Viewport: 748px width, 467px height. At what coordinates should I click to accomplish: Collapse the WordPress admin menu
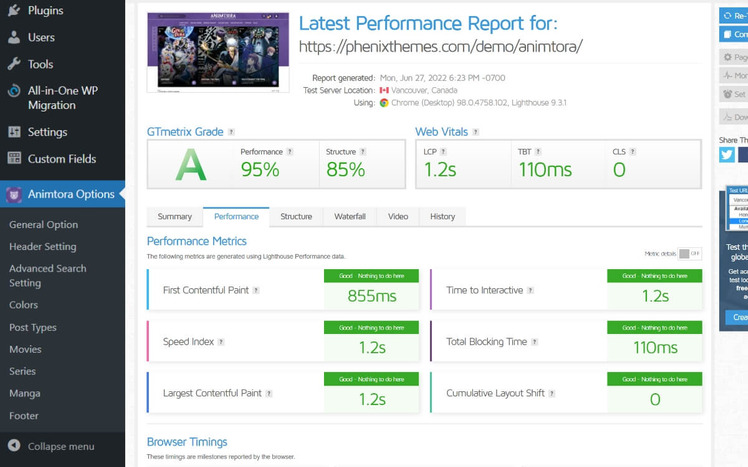[x=61, y=446]
